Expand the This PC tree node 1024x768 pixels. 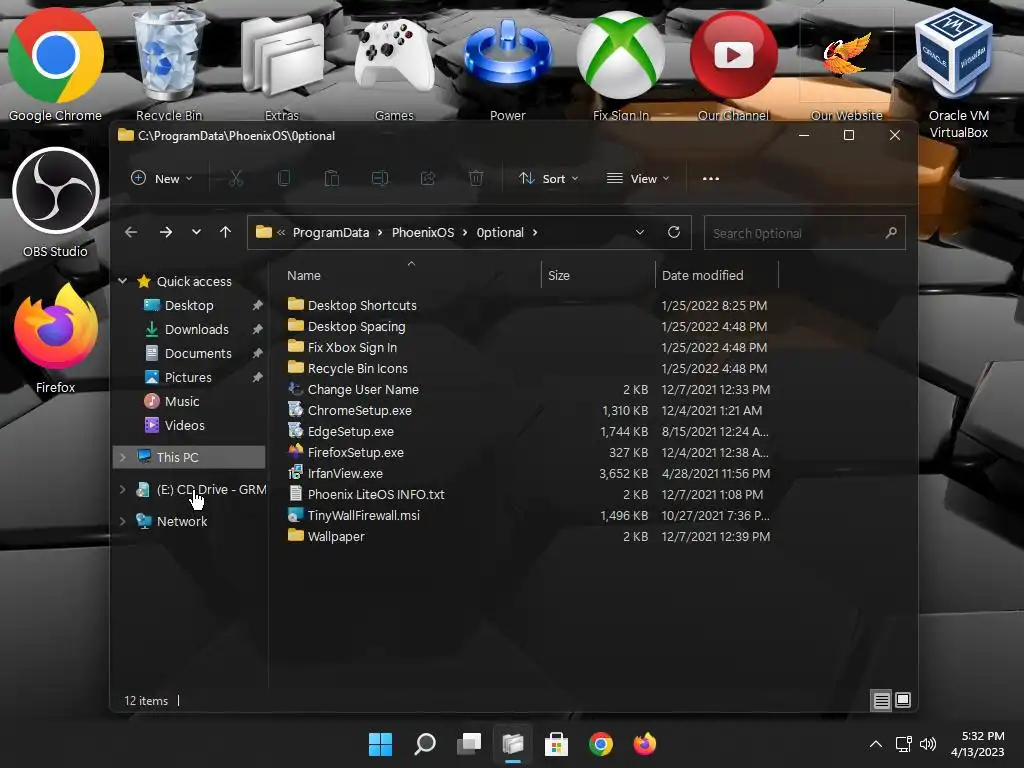pyautogui.click(x=122, y=457)
